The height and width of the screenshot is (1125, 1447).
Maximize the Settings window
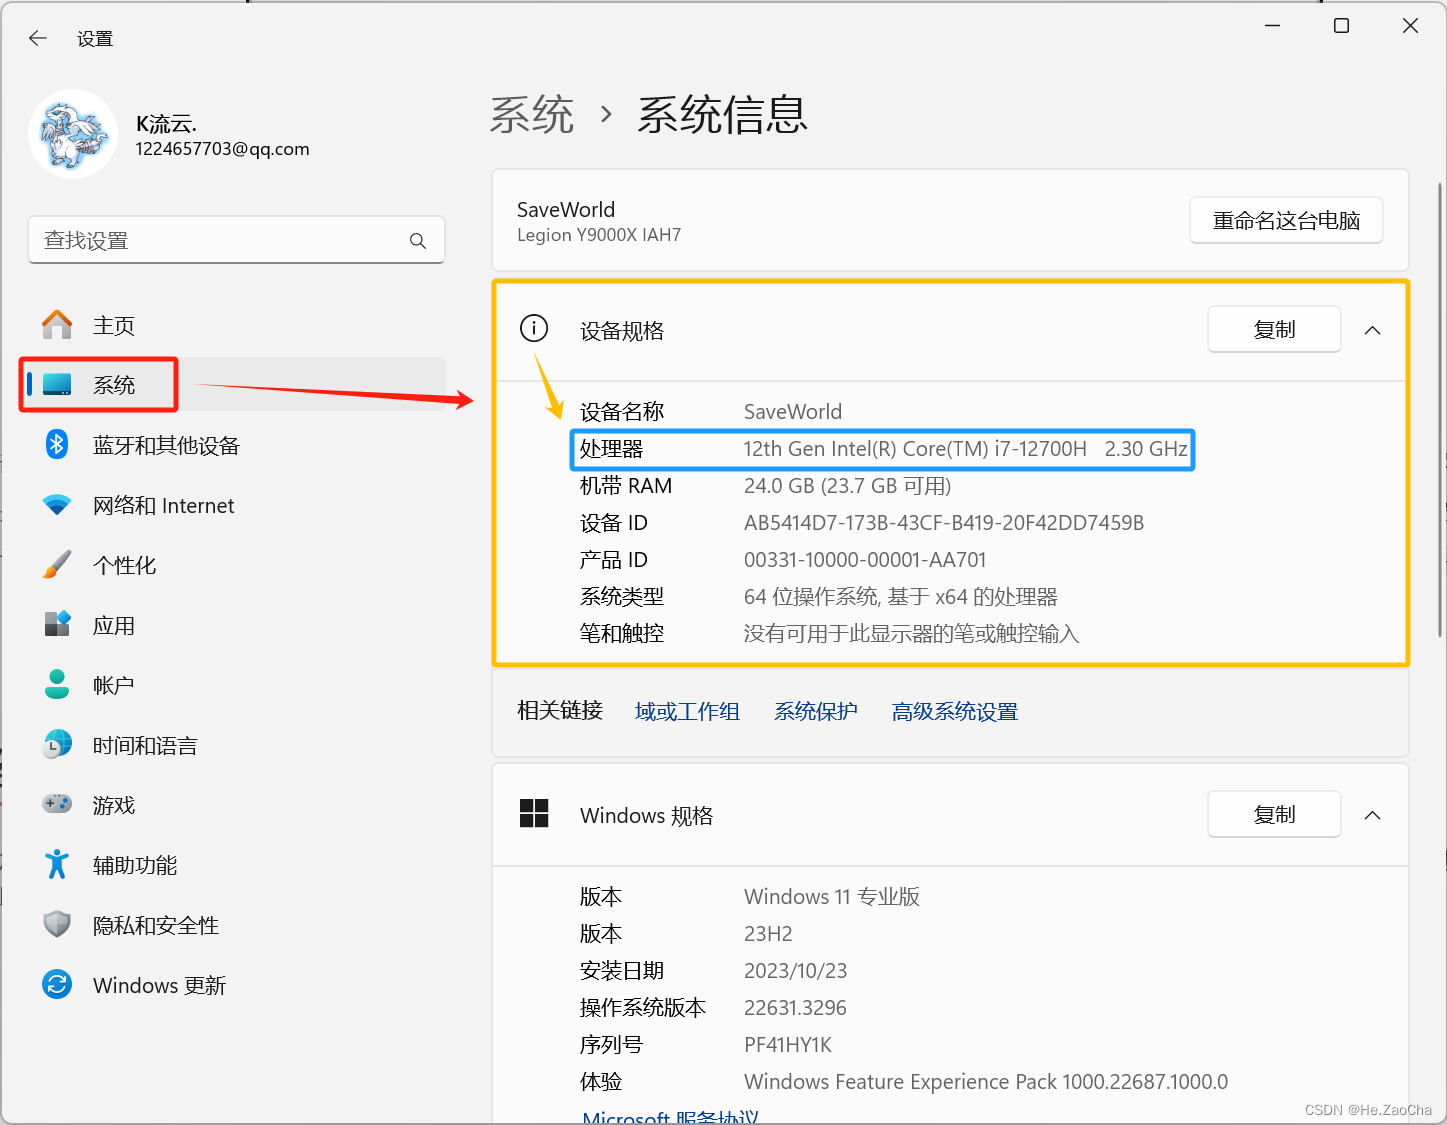click(1342, 26)
